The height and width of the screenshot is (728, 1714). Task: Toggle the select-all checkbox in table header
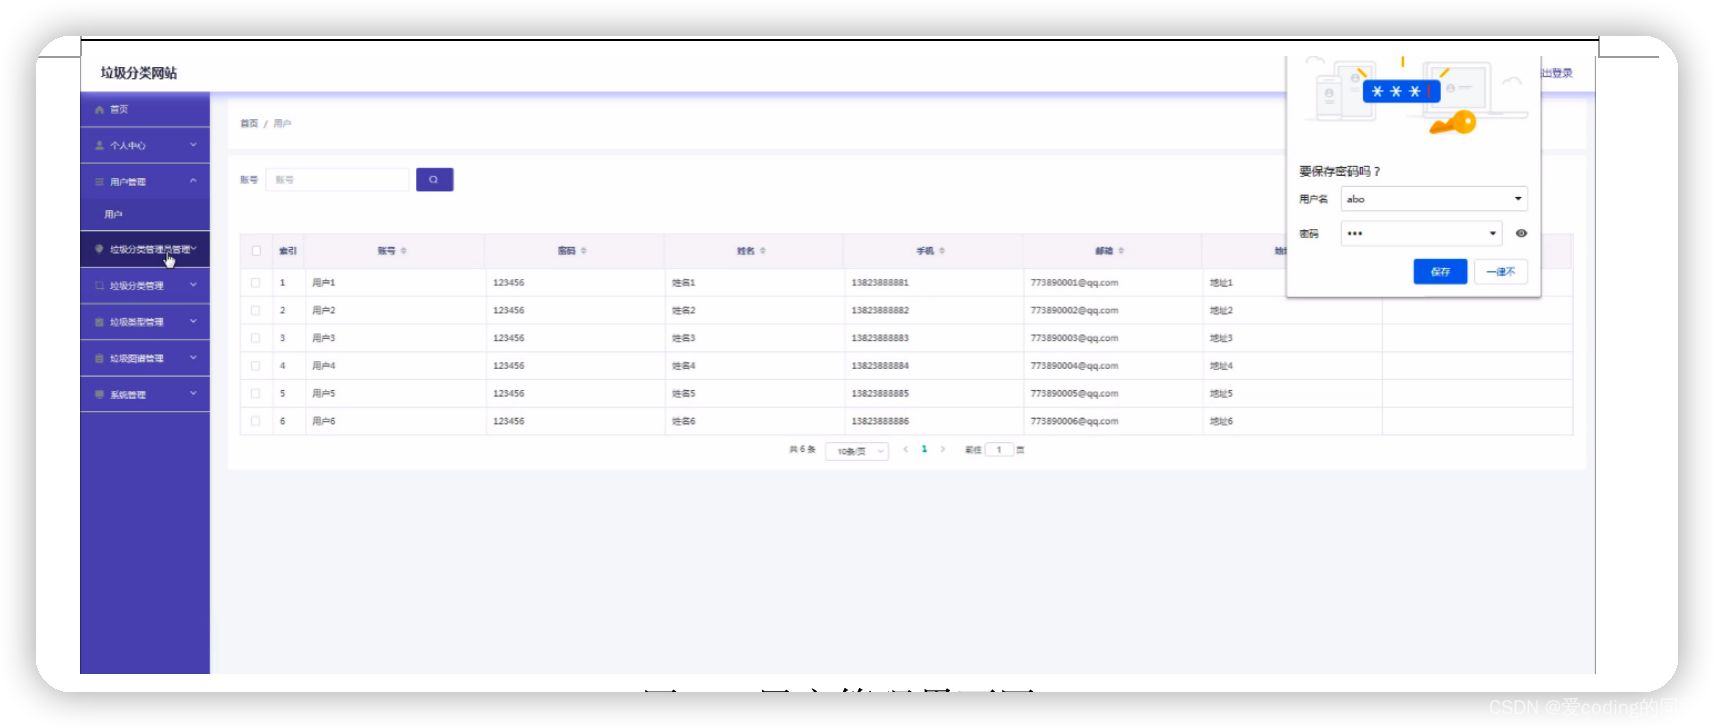point(256,251)
